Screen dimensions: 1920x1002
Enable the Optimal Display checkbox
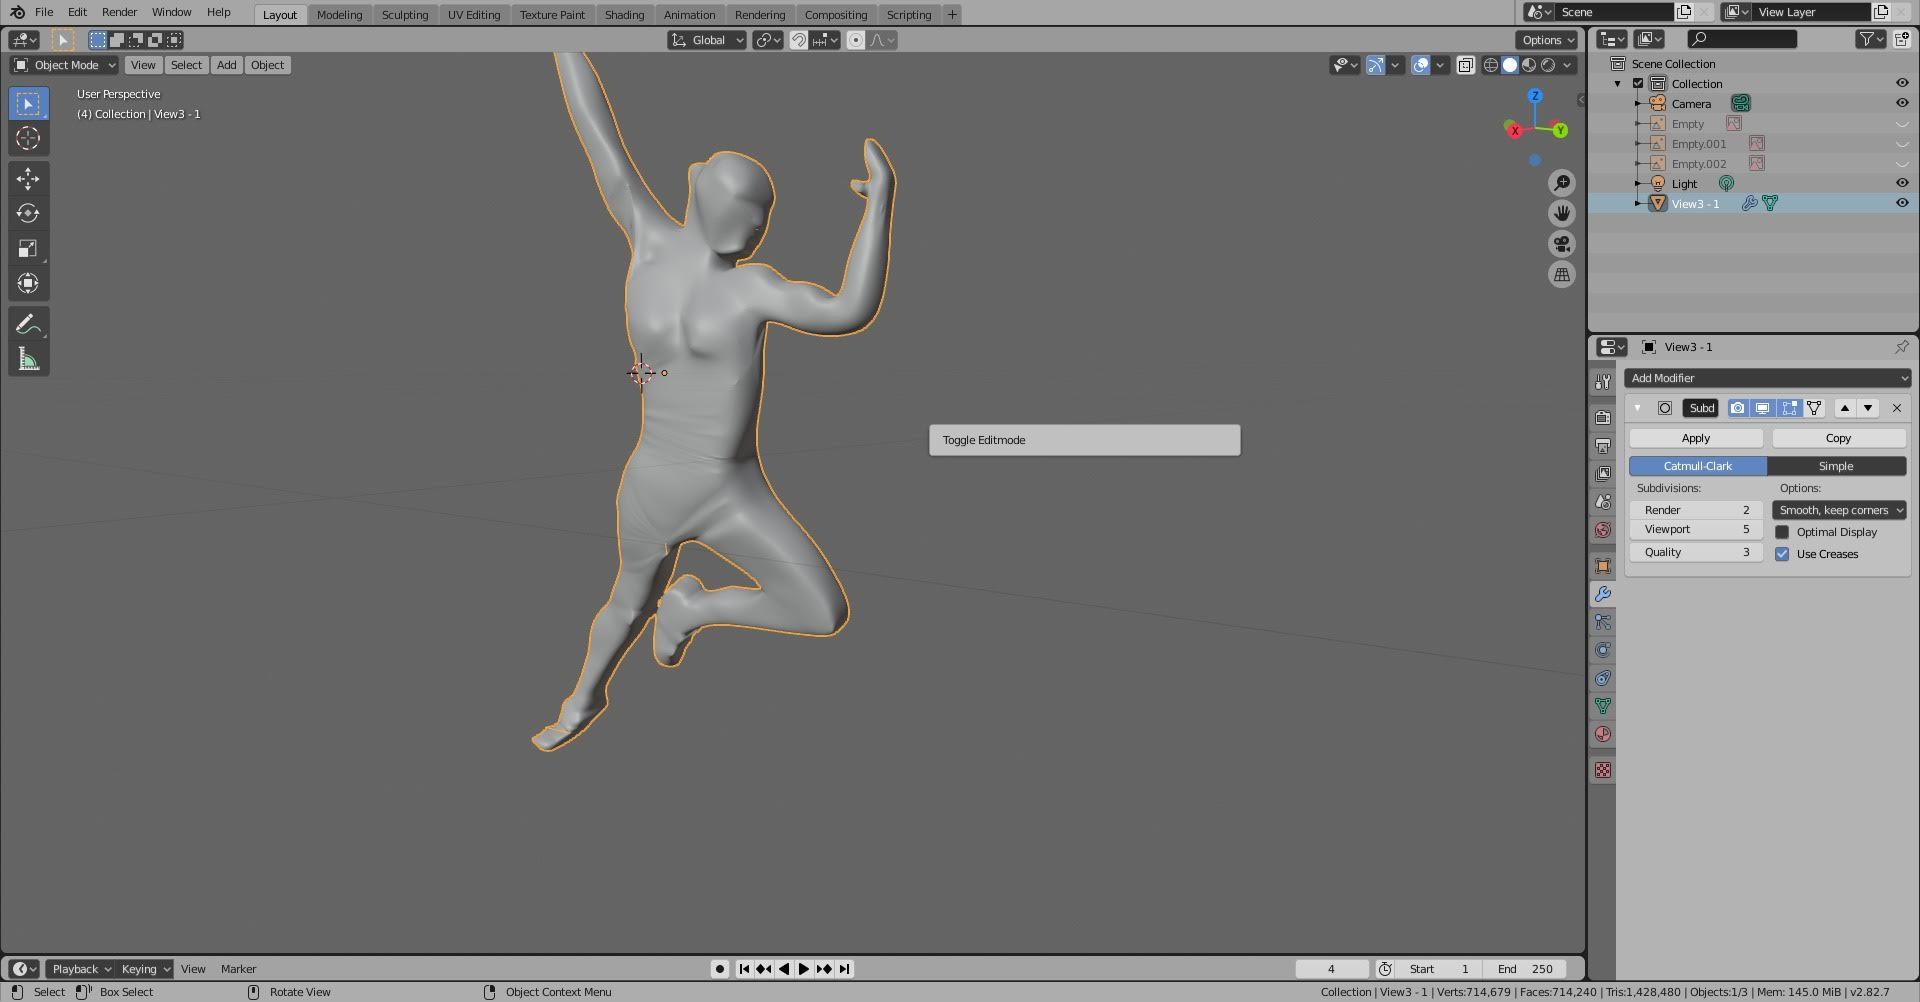1782,532
